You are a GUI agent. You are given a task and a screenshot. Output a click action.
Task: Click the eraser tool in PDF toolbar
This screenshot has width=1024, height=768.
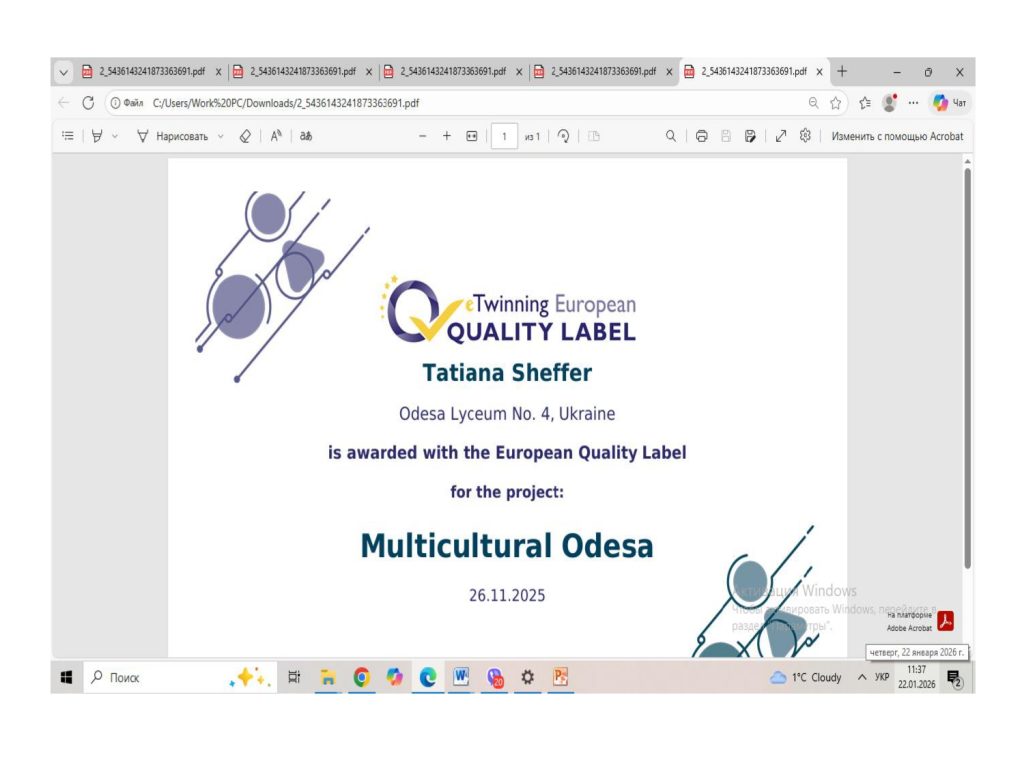coord(245,136)
